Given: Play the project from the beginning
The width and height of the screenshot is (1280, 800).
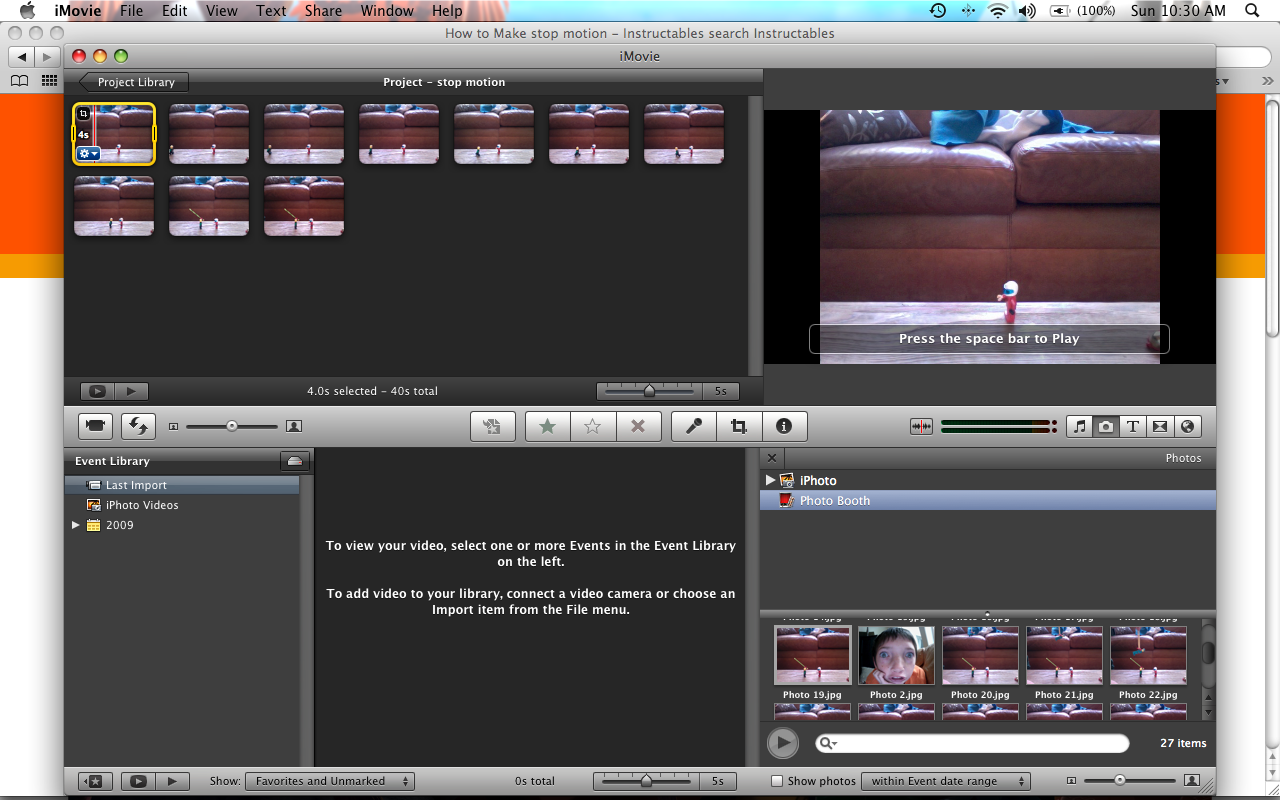Looking at the screenshot, I should pos(131,391).
